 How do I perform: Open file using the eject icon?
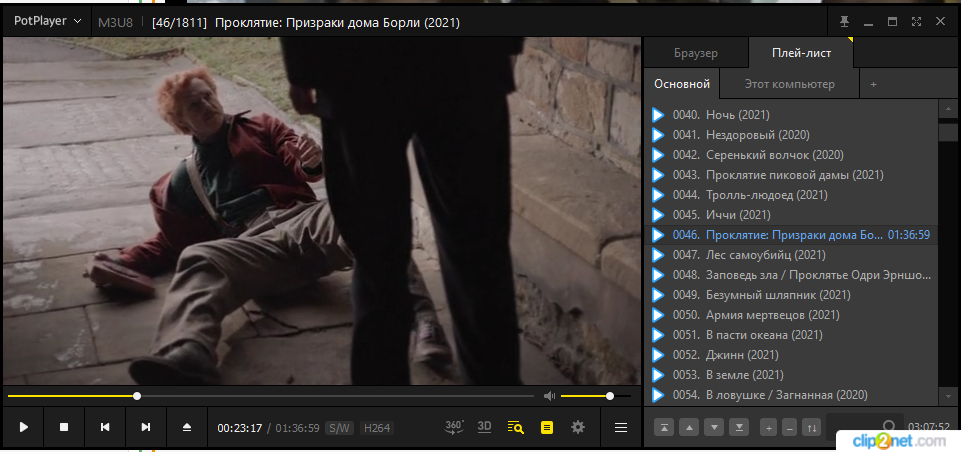187,427
